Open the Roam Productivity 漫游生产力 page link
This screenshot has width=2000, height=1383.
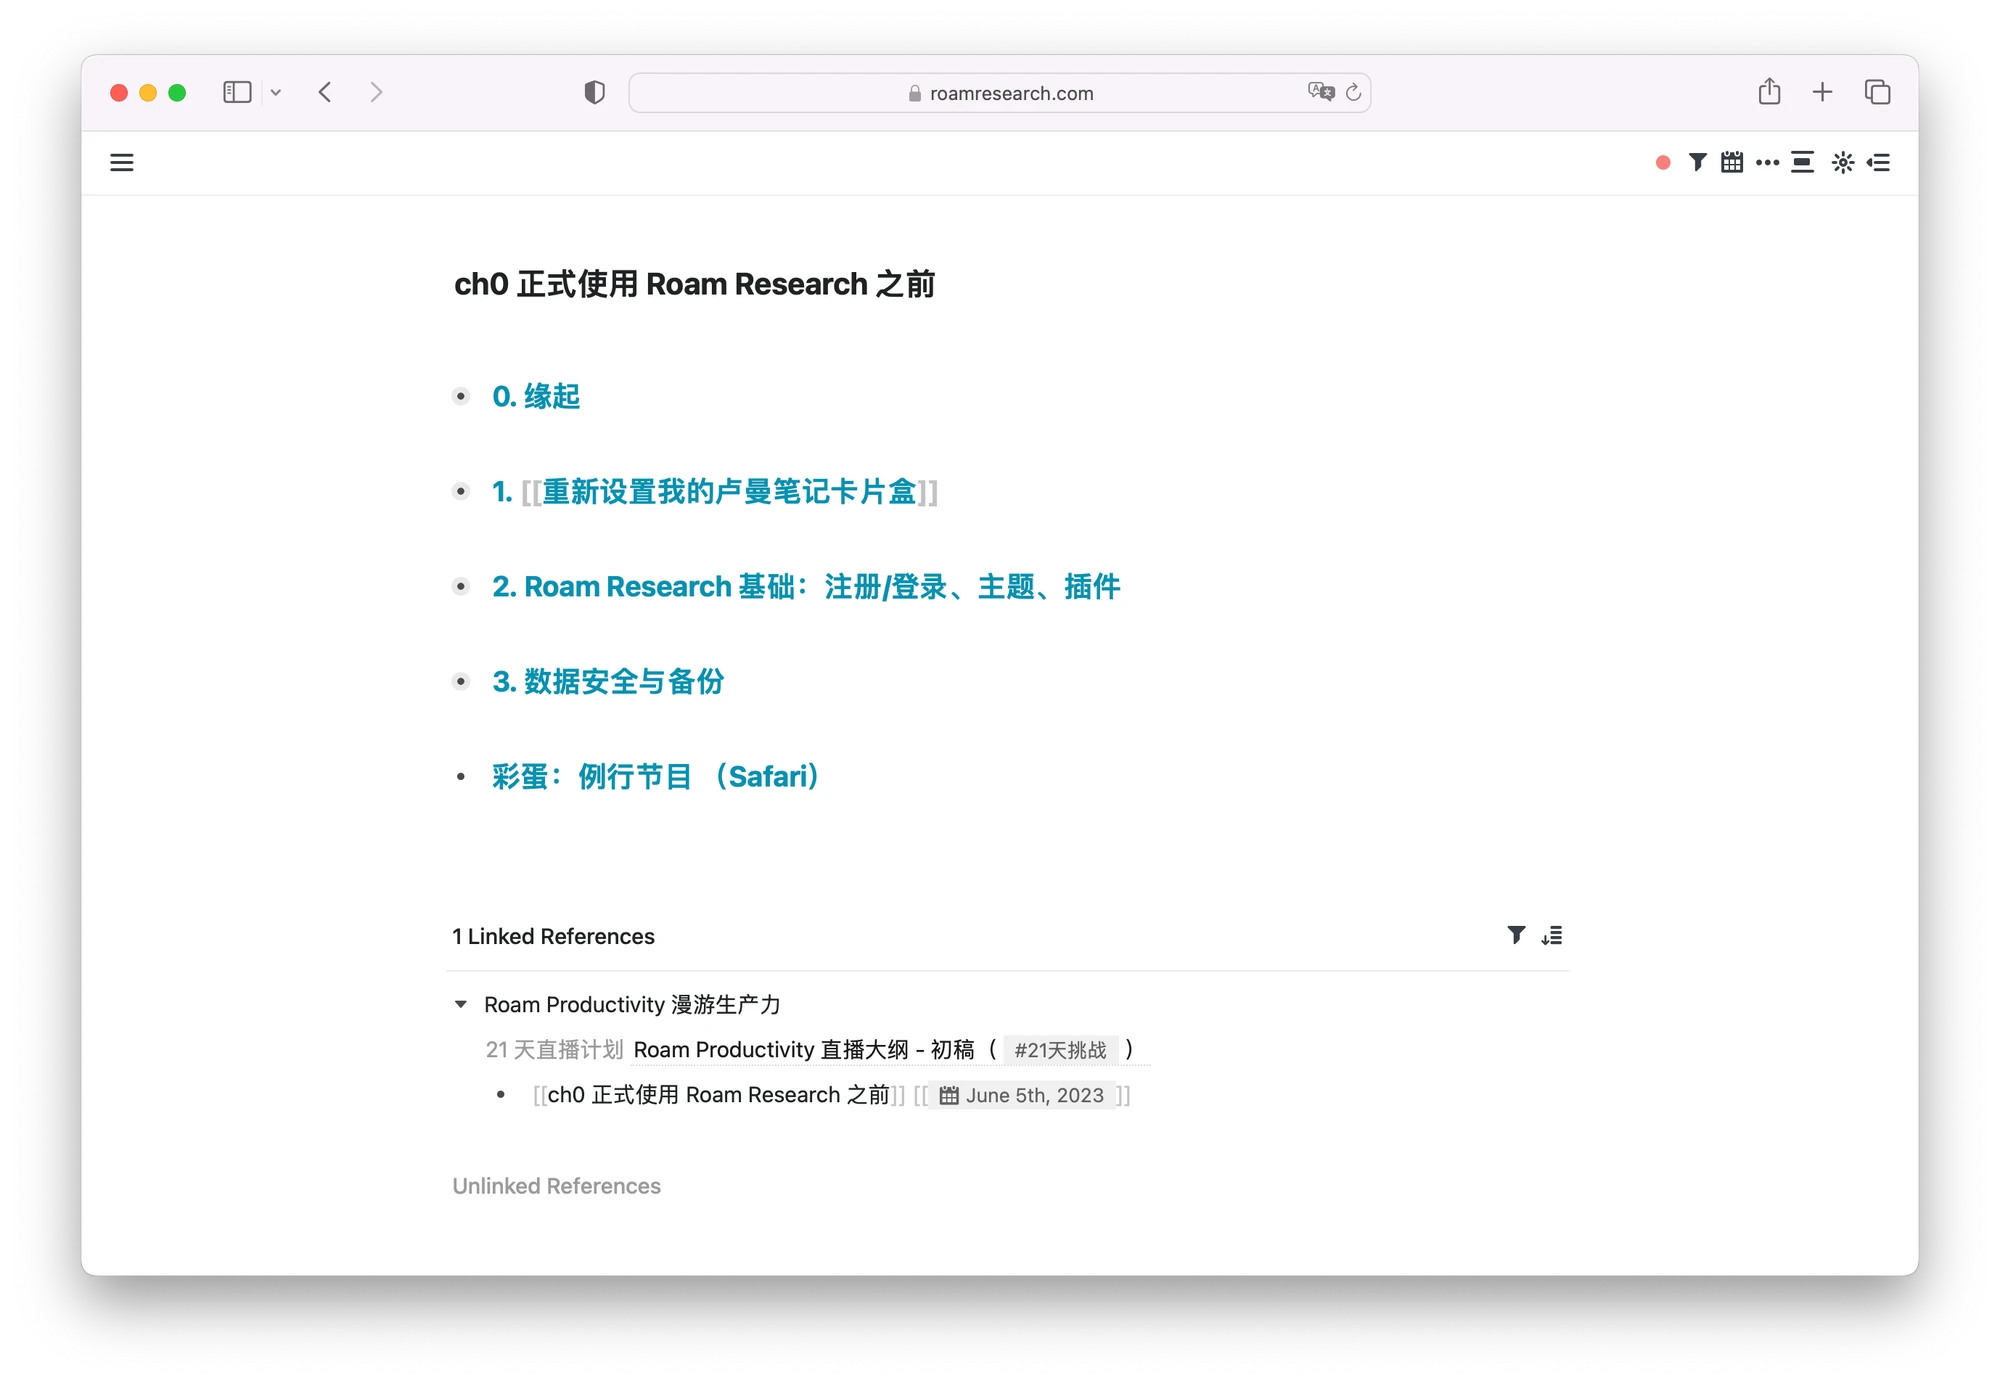(x=632, y=1004)
